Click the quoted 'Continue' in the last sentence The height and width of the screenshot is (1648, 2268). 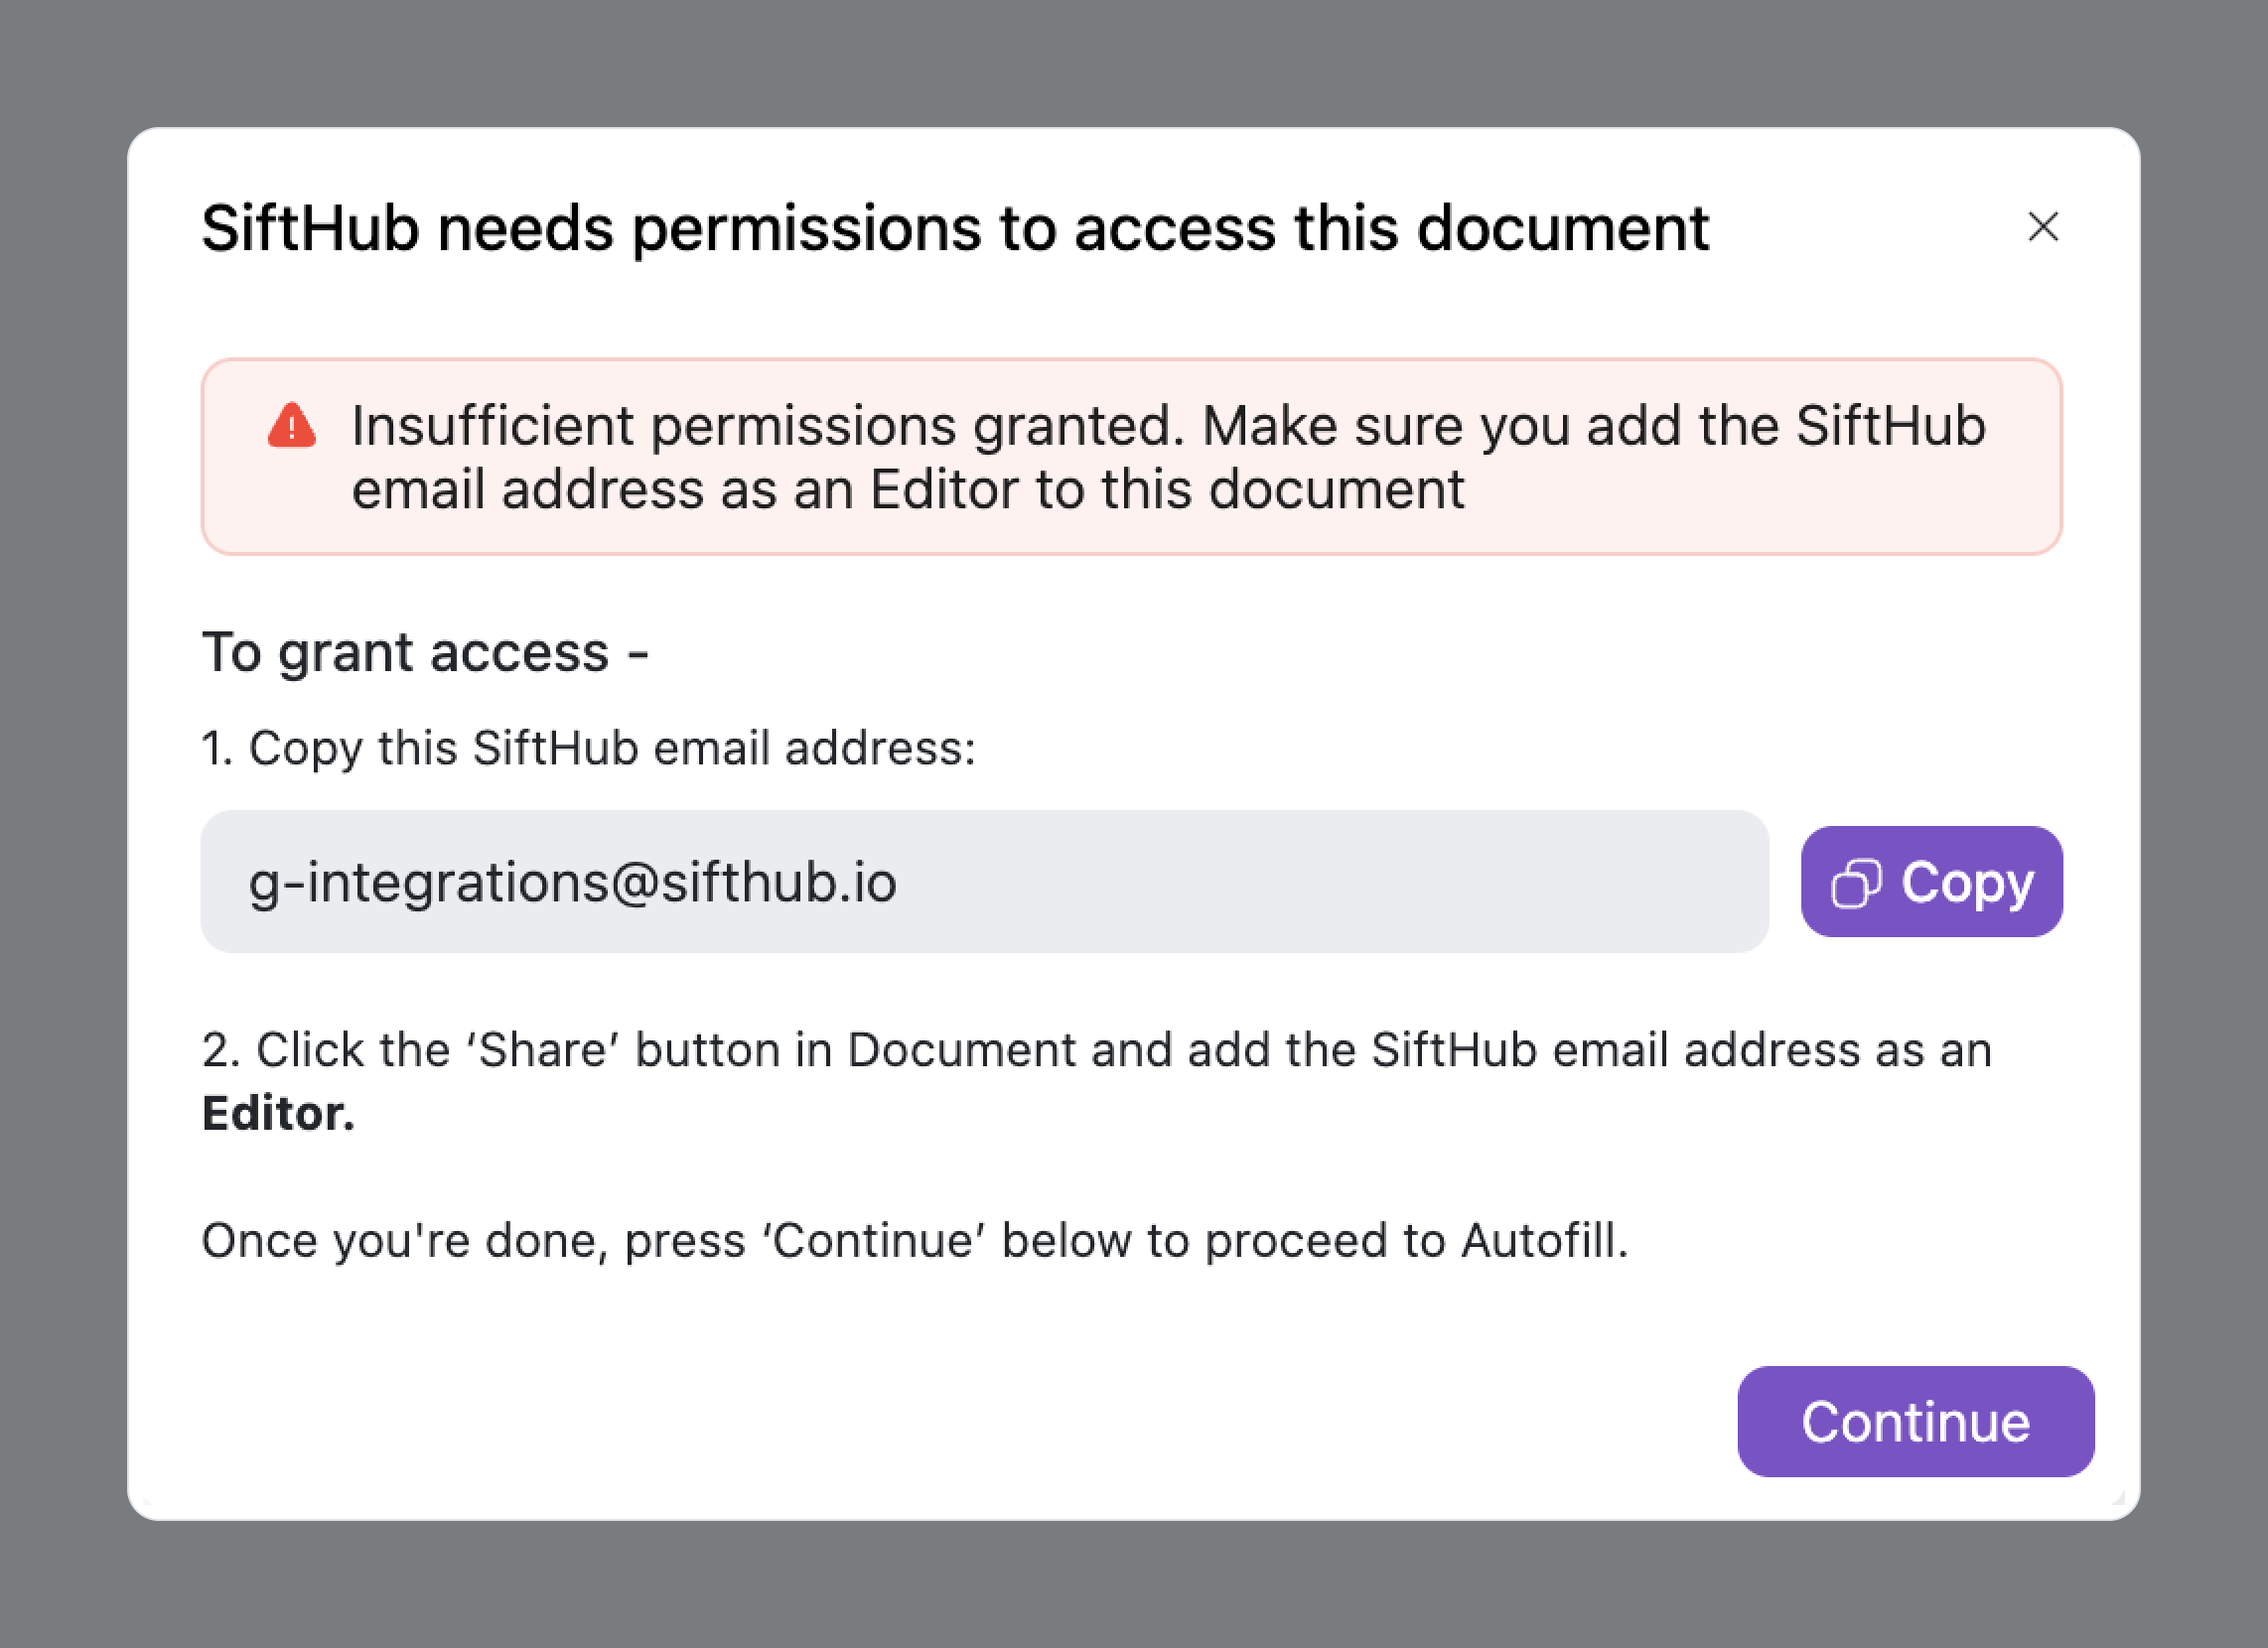(x=873, y=1241)
